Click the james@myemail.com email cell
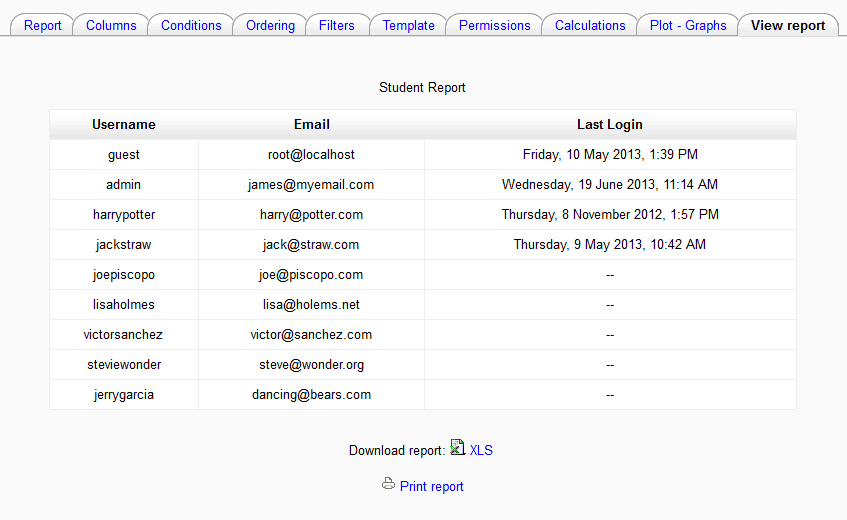This screenshot has width=847, height=520. pyautogui.click(x=311, y=185)
